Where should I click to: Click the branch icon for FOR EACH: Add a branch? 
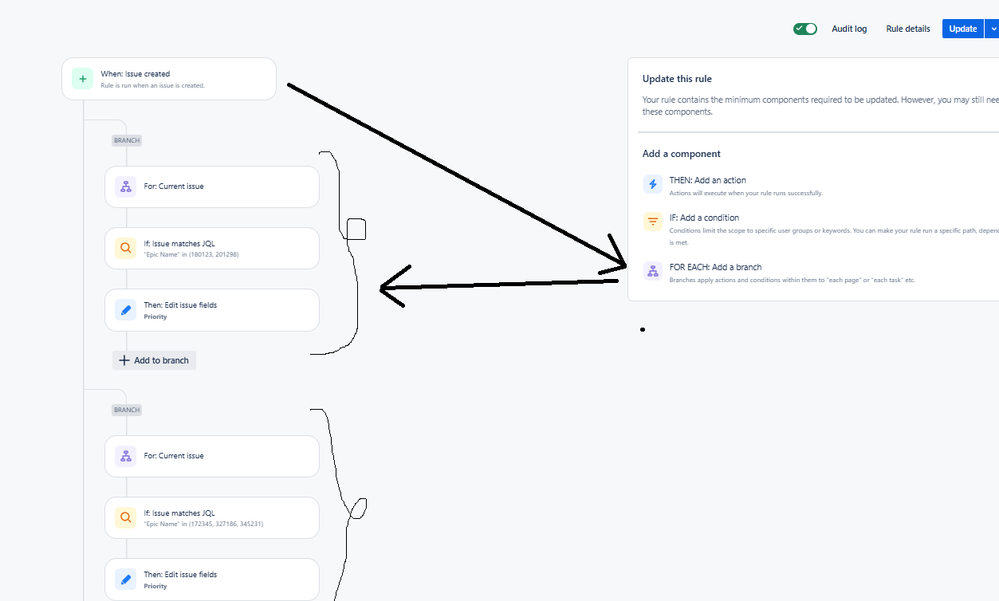click(652, 270)
